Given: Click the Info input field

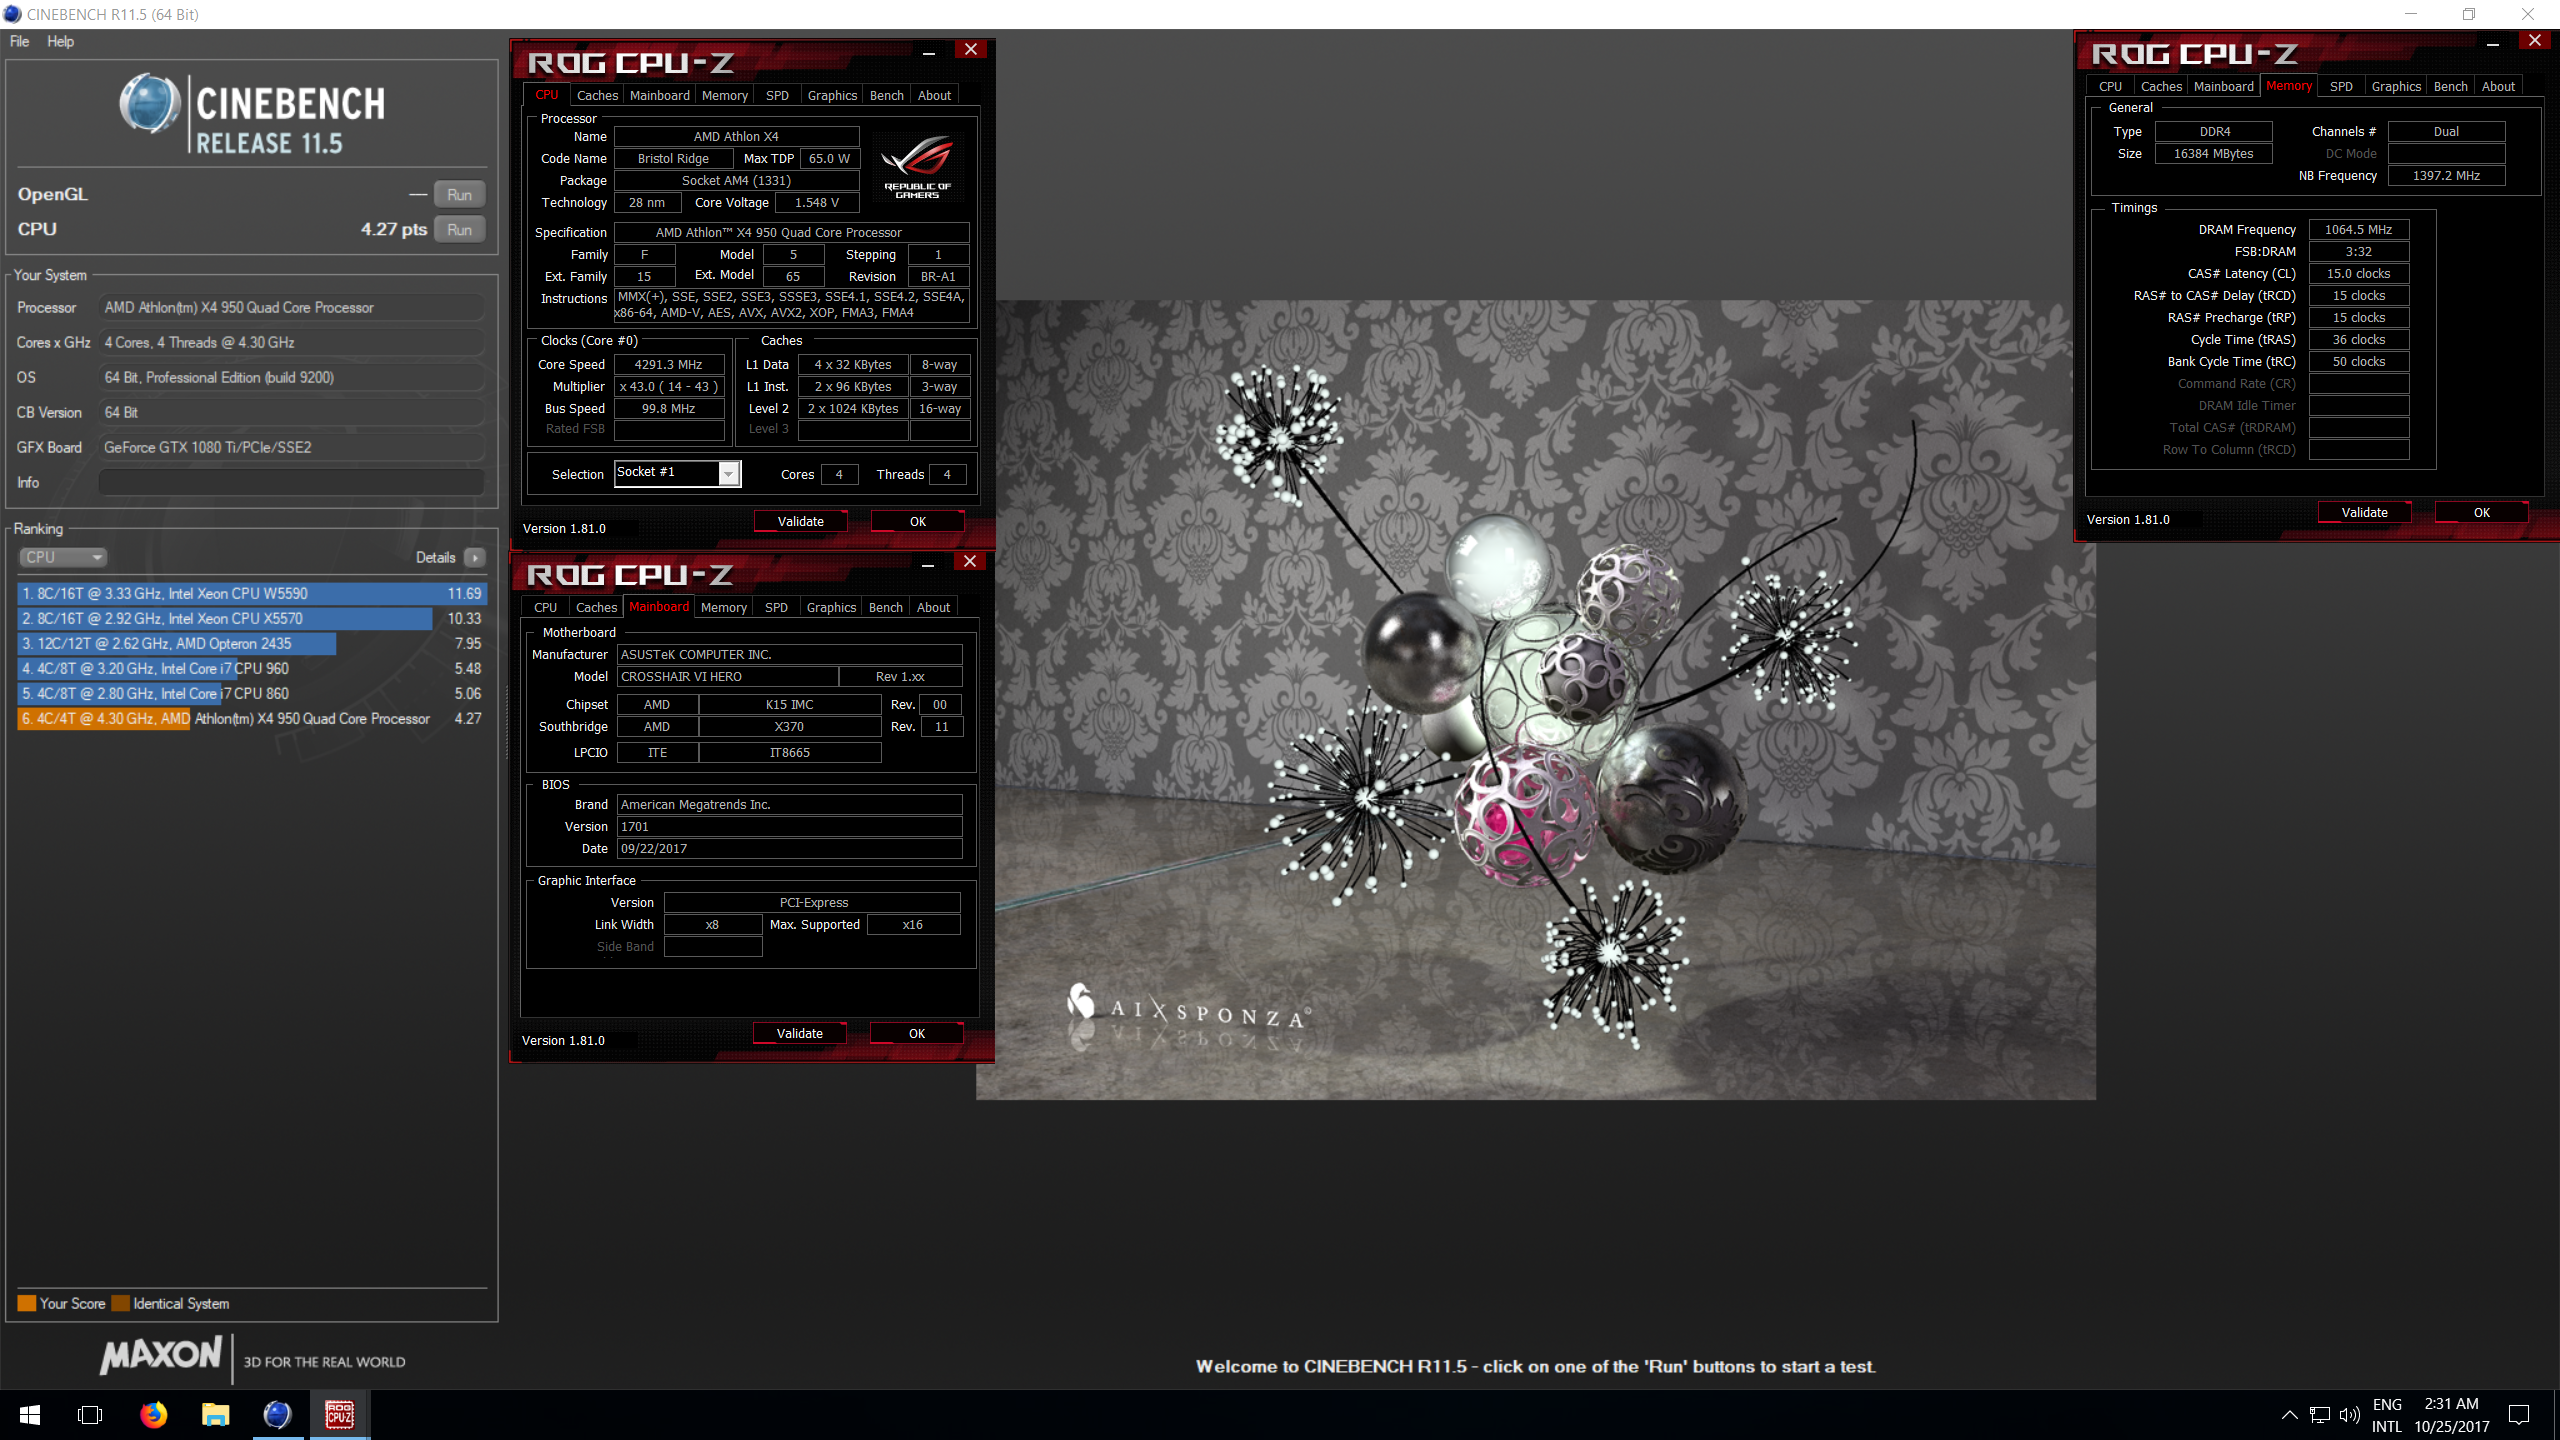Looking at the screenshot, I should point(291,482).
